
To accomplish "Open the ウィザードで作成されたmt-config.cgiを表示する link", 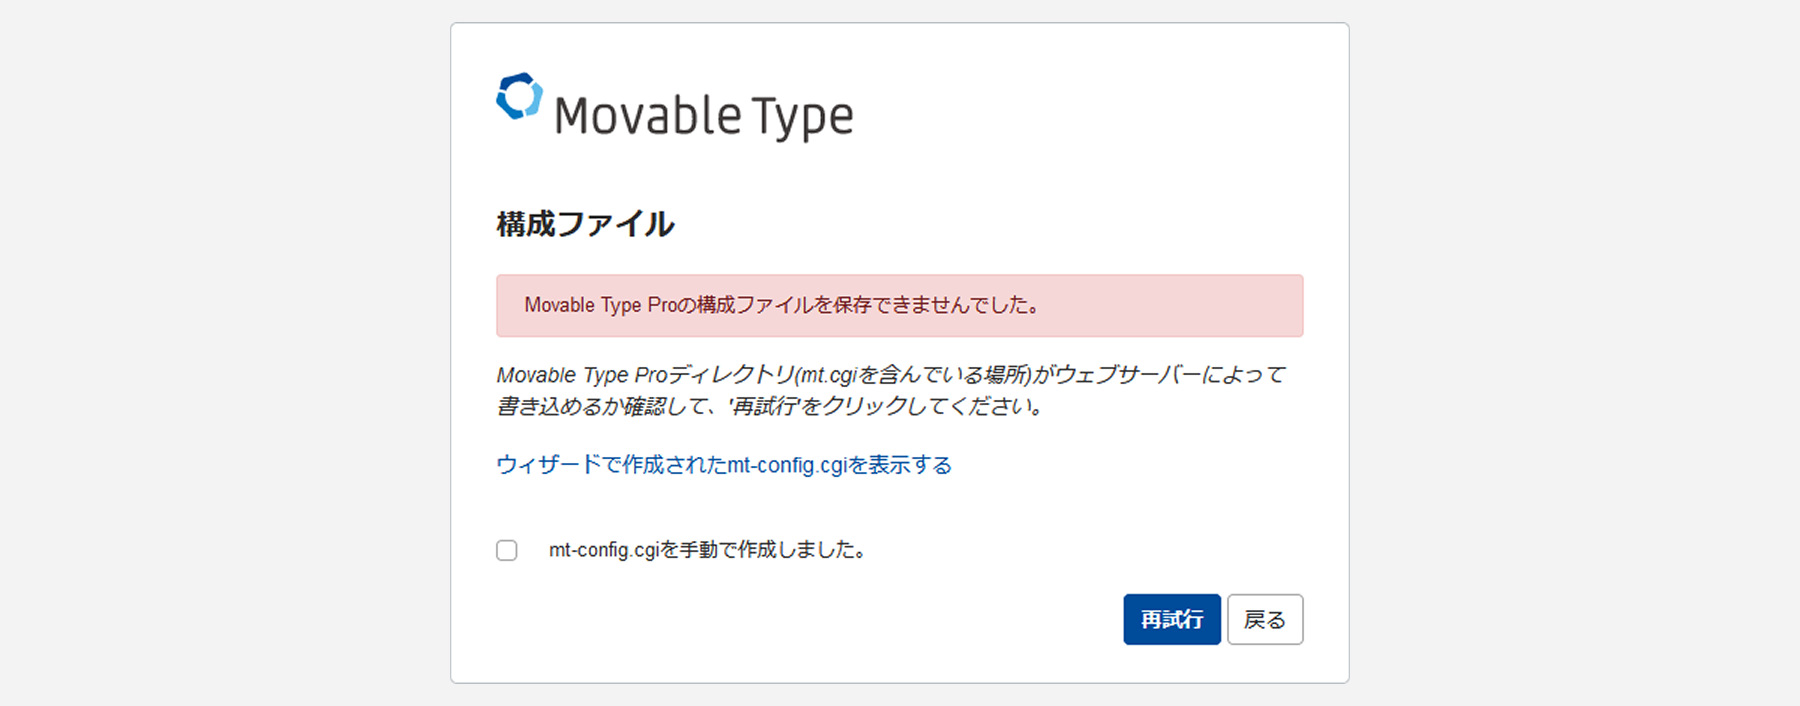I will pos(723,465).
